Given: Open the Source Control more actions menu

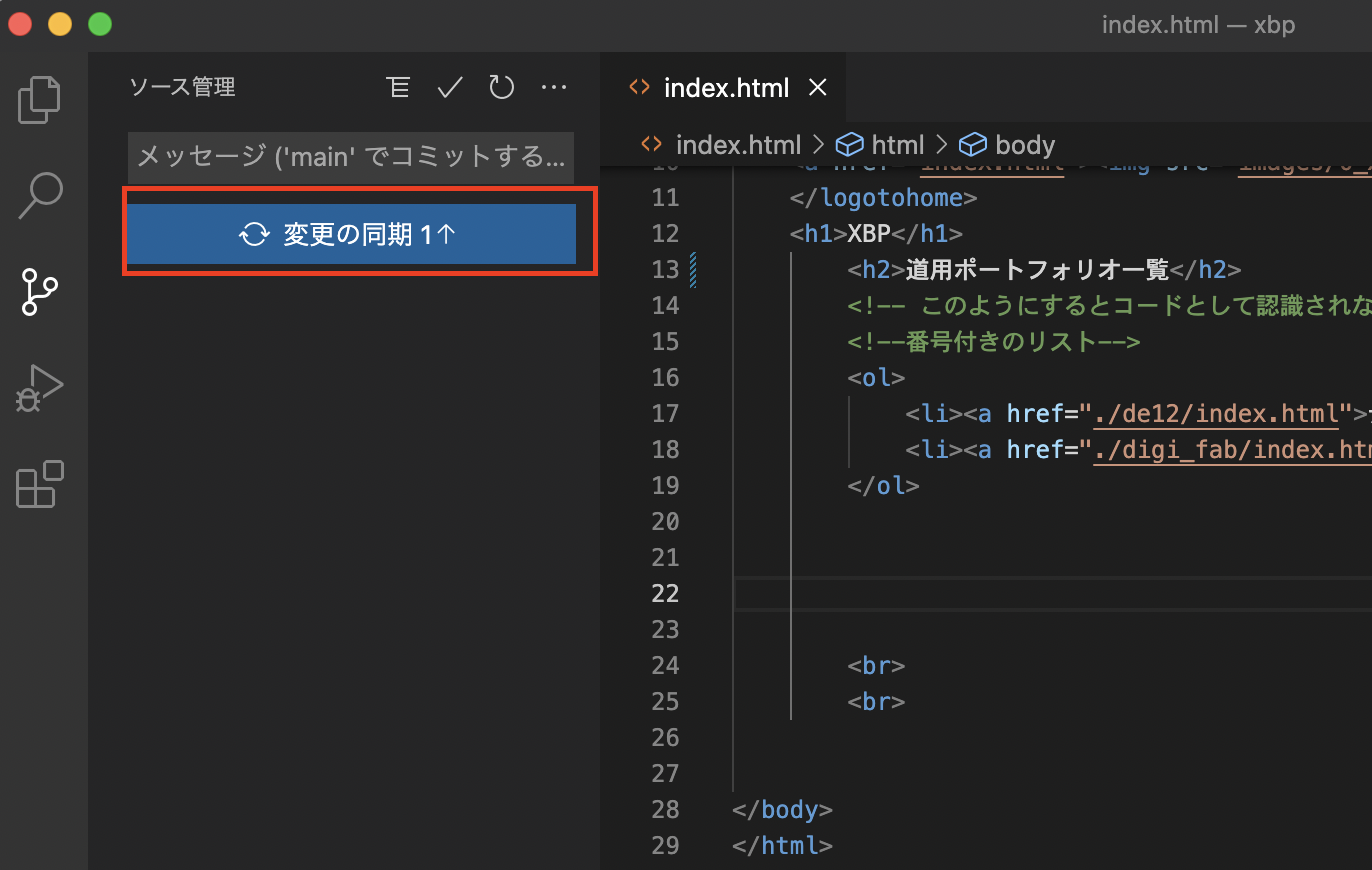Looking at the screenshot, I should click(x=554, y=87).
